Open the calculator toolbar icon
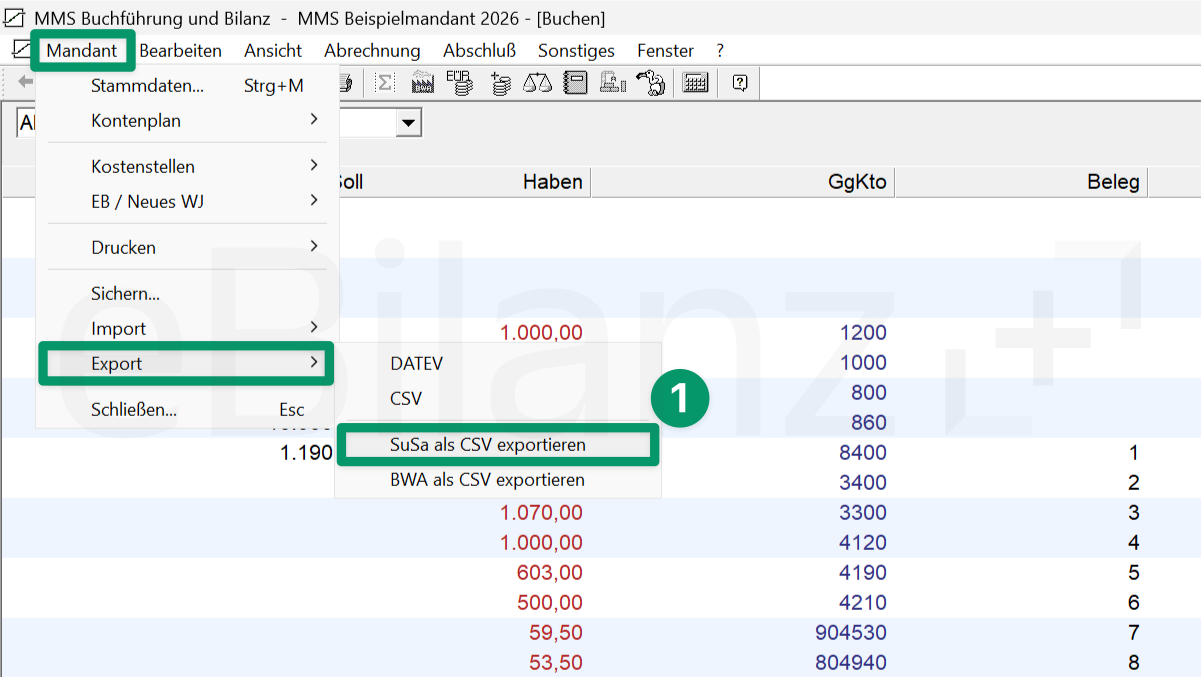Viewport: 1201px width, 677px height. (x=696, y=83)
